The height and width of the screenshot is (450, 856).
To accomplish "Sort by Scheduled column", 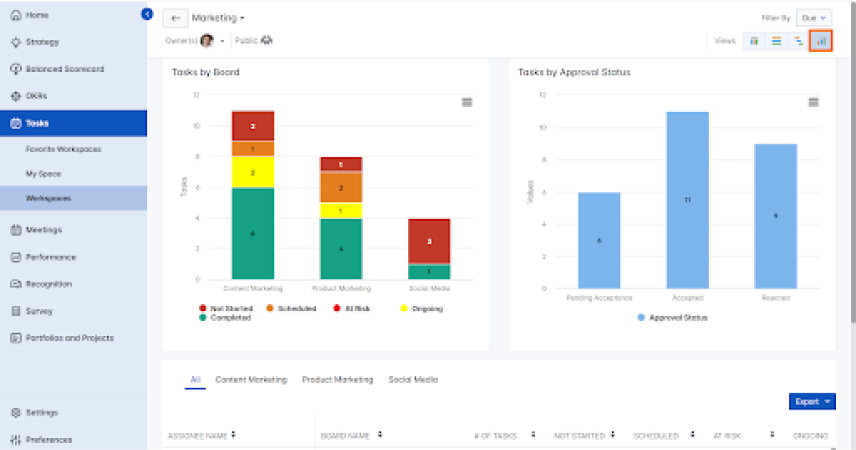I will pos(692,435).
